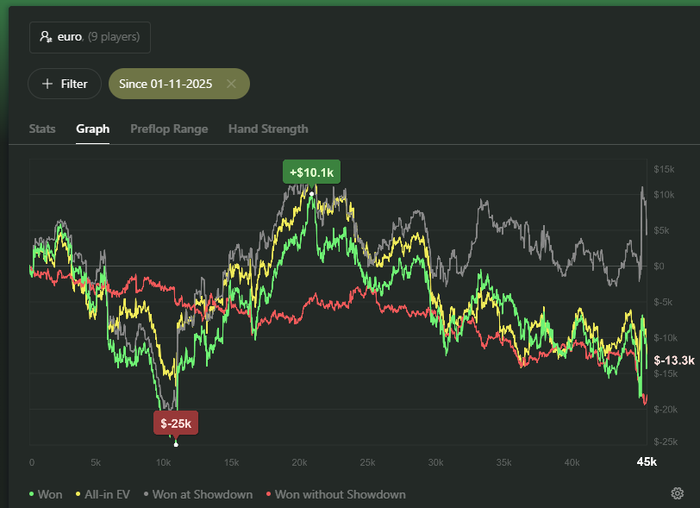
Task: Select the Graph tab
Action: (93, 129)
